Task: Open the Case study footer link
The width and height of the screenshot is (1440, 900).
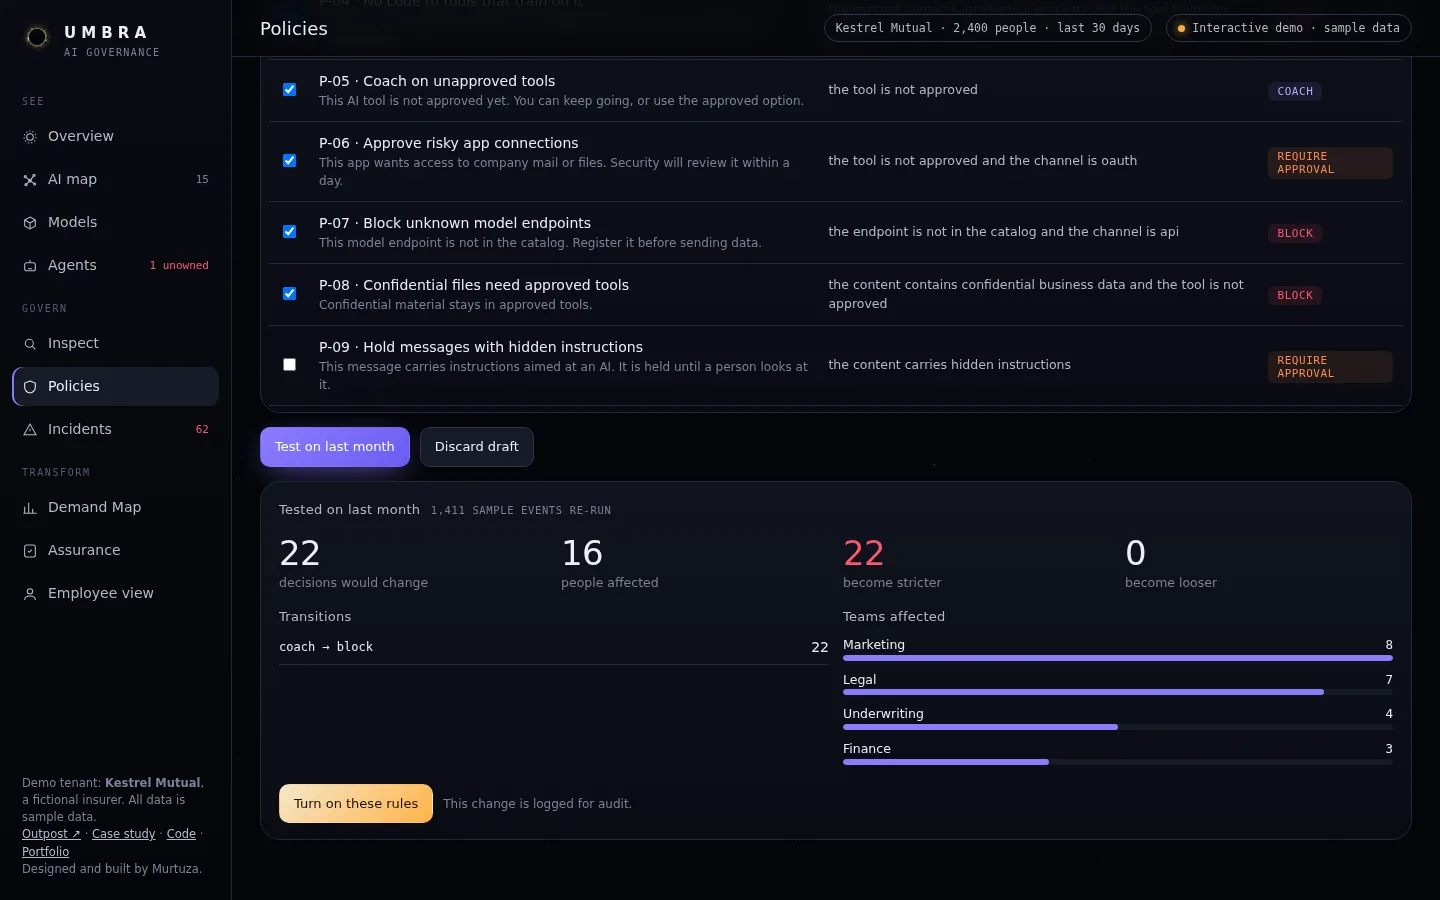Action: click(x=124, y=834)
